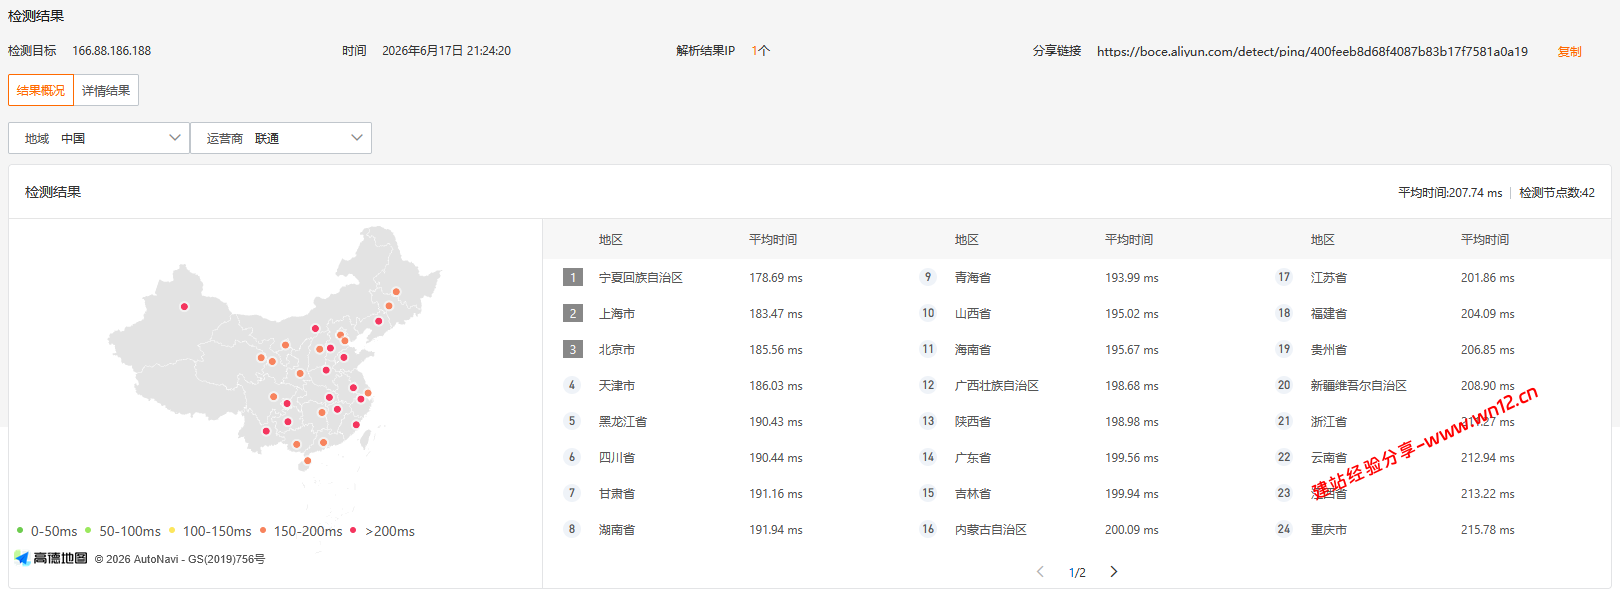The width and height of the screenshot is (1620, 596).
Task: Click 内蒙古自治区 in the results table
Action: (x=991, y=530)
